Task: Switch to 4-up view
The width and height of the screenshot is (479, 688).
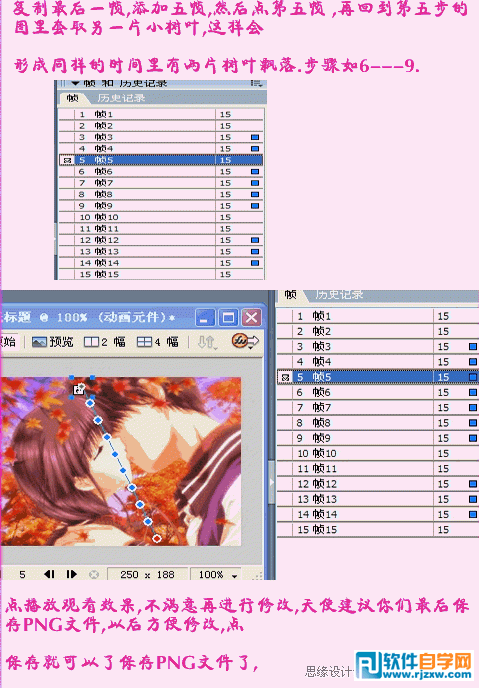Action: [x=157, y=341]
